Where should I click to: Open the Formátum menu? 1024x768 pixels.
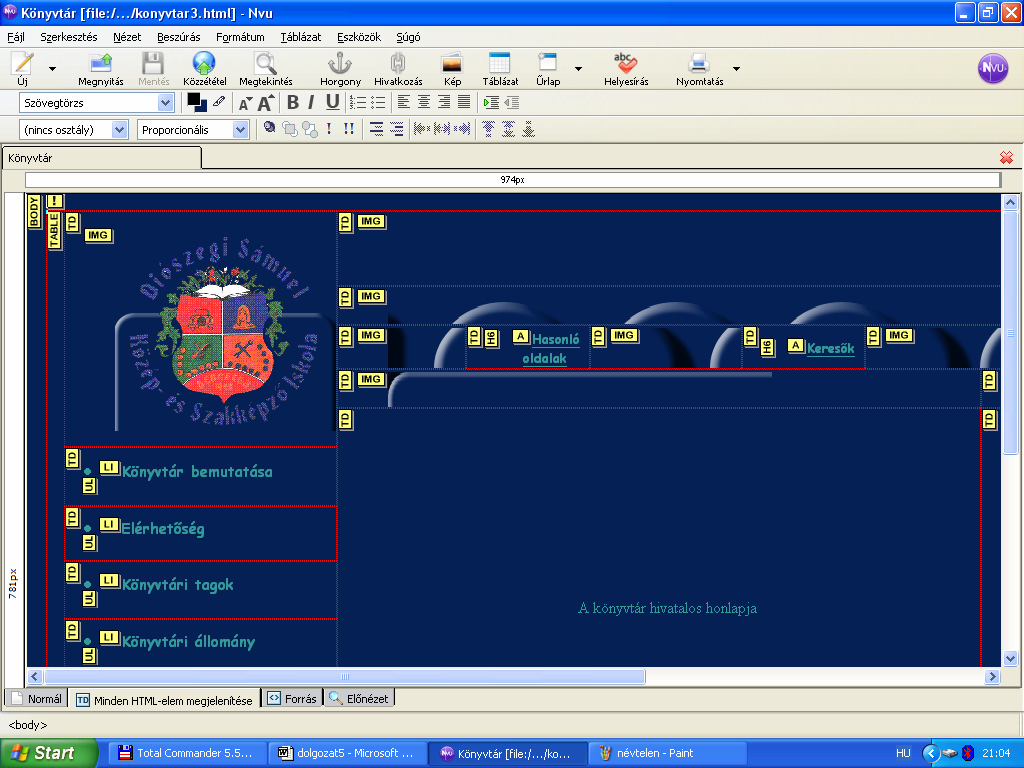pyautogui.click(x=240, y=37)
